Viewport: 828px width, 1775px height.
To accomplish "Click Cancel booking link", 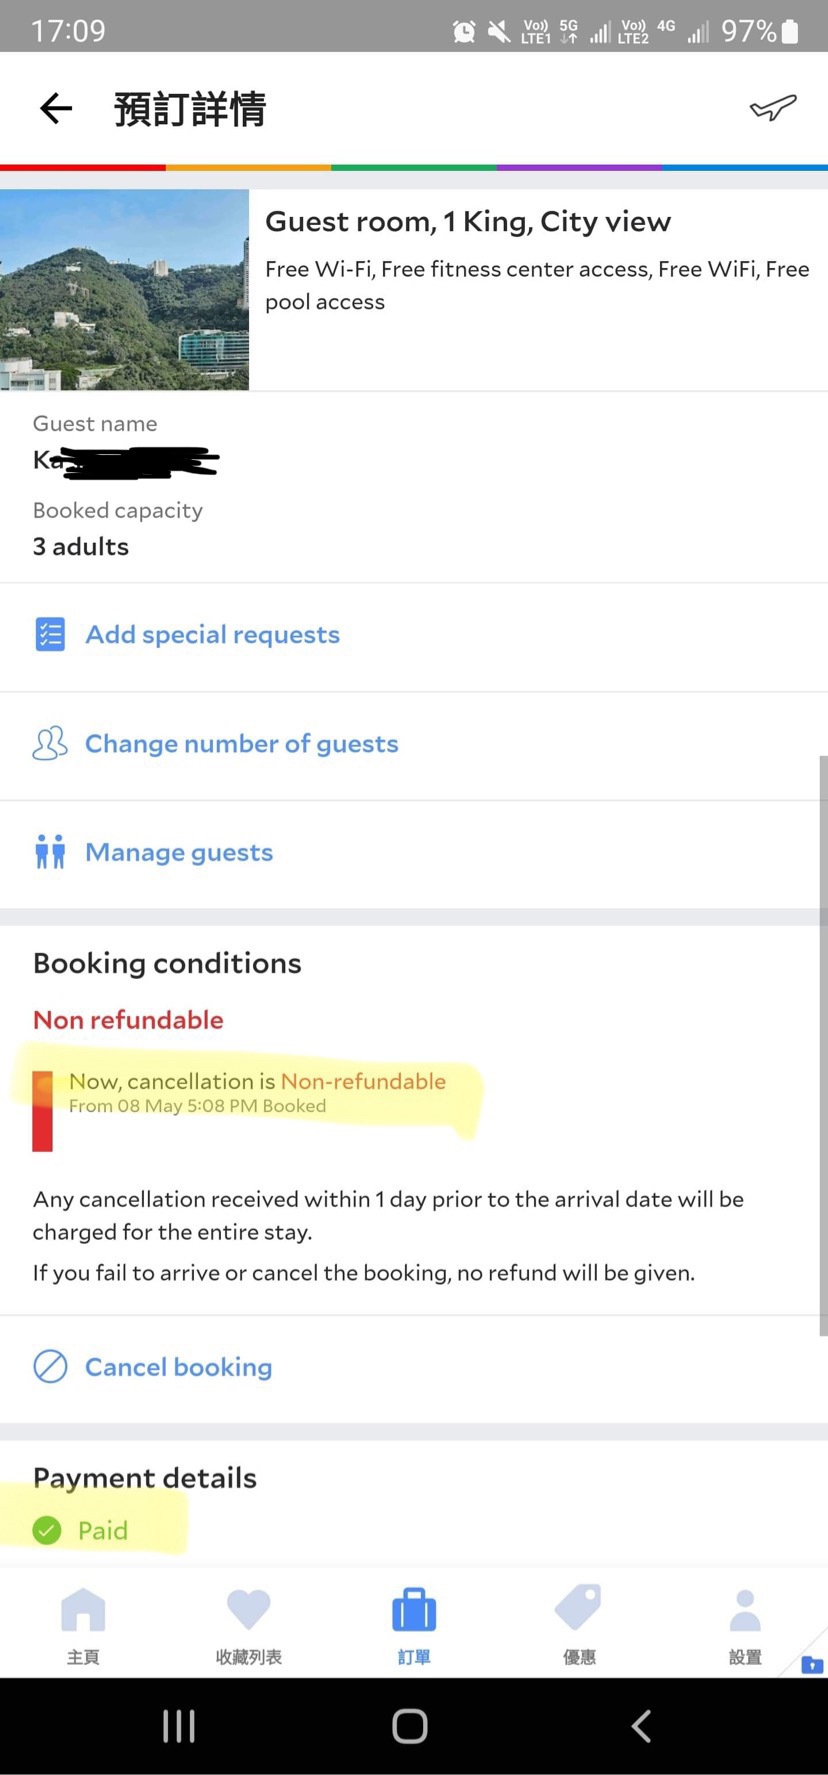I will [178, 1366].
